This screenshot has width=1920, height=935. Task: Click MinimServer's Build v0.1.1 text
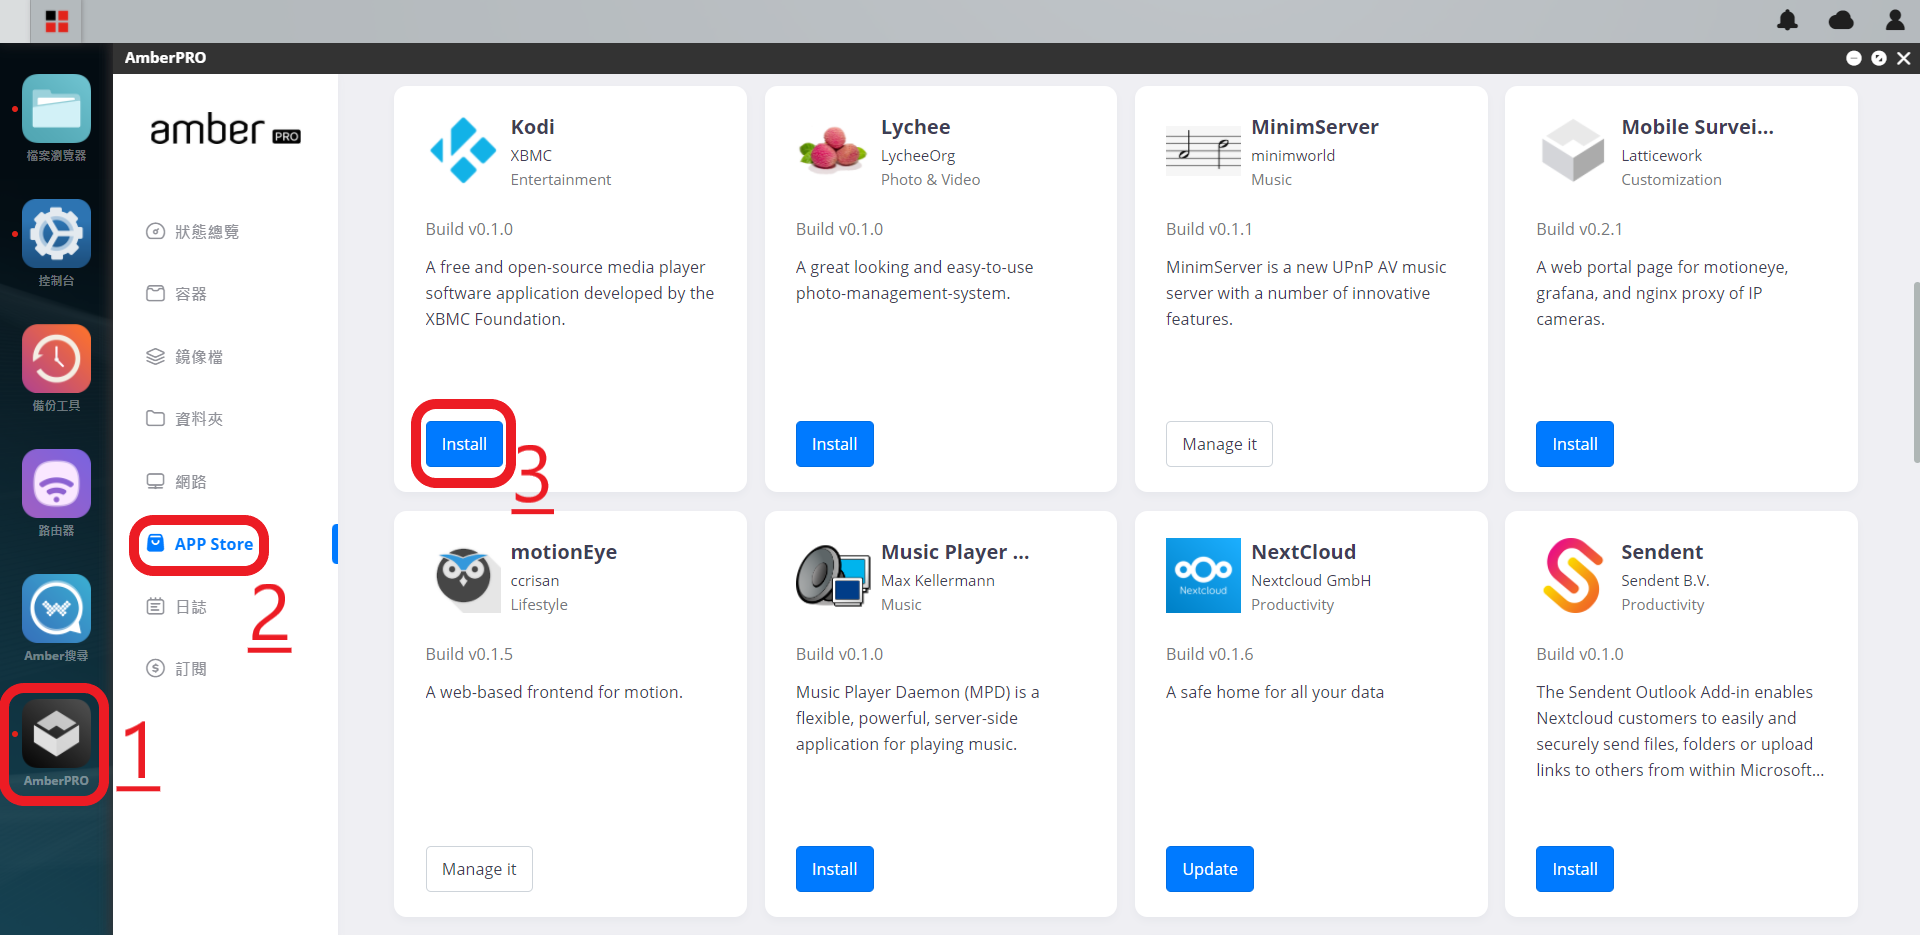pos(1209,229)
